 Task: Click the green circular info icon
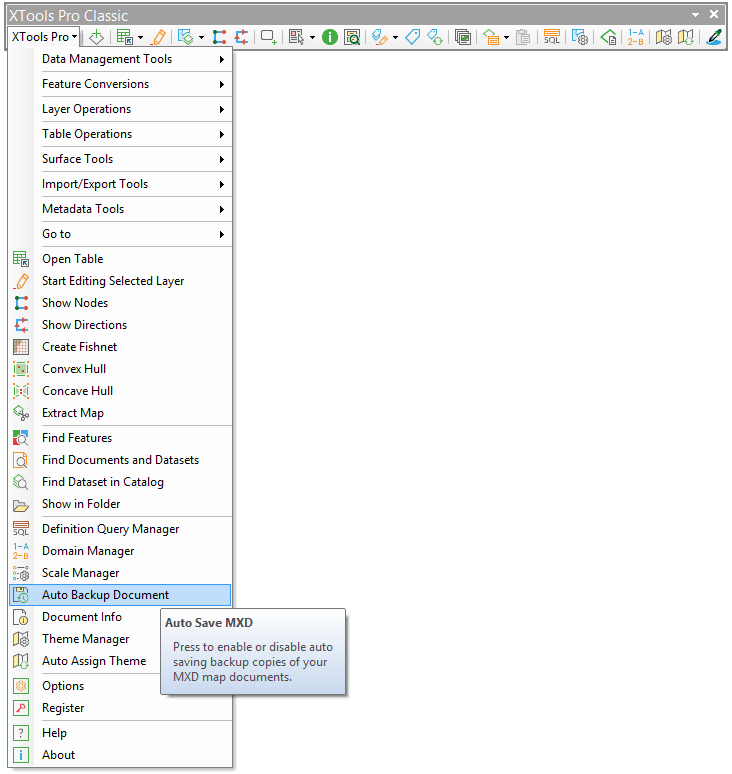click(330, 37)
